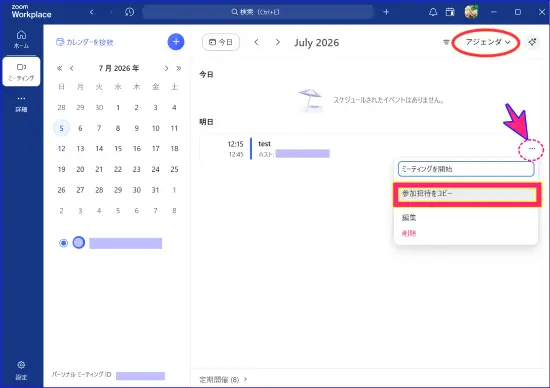
Task: Toggle calendar account radio button
Action: pyautogui.click(x=63, y=243)
